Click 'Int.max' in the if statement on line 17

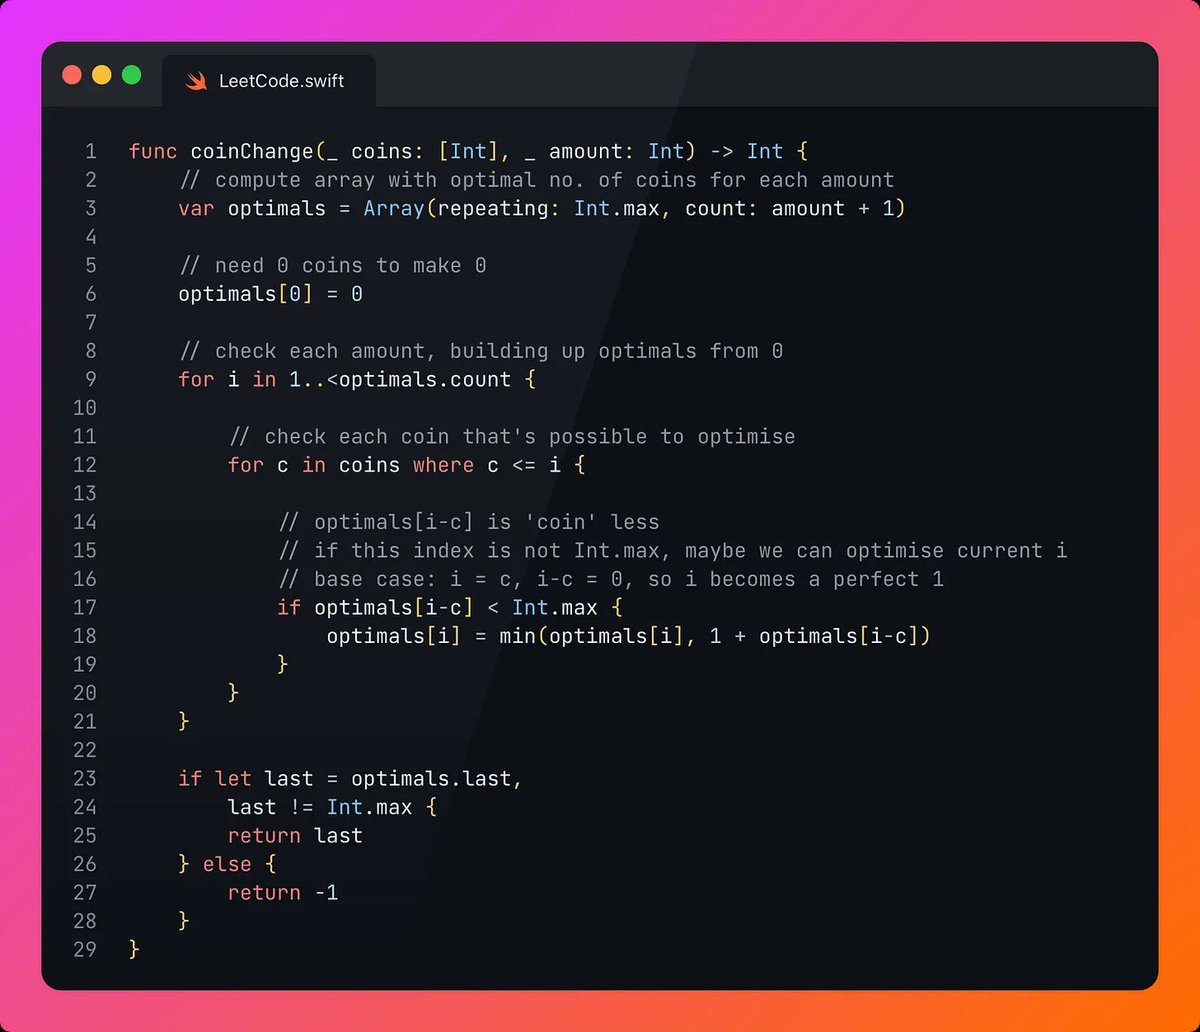pos(555,607)
